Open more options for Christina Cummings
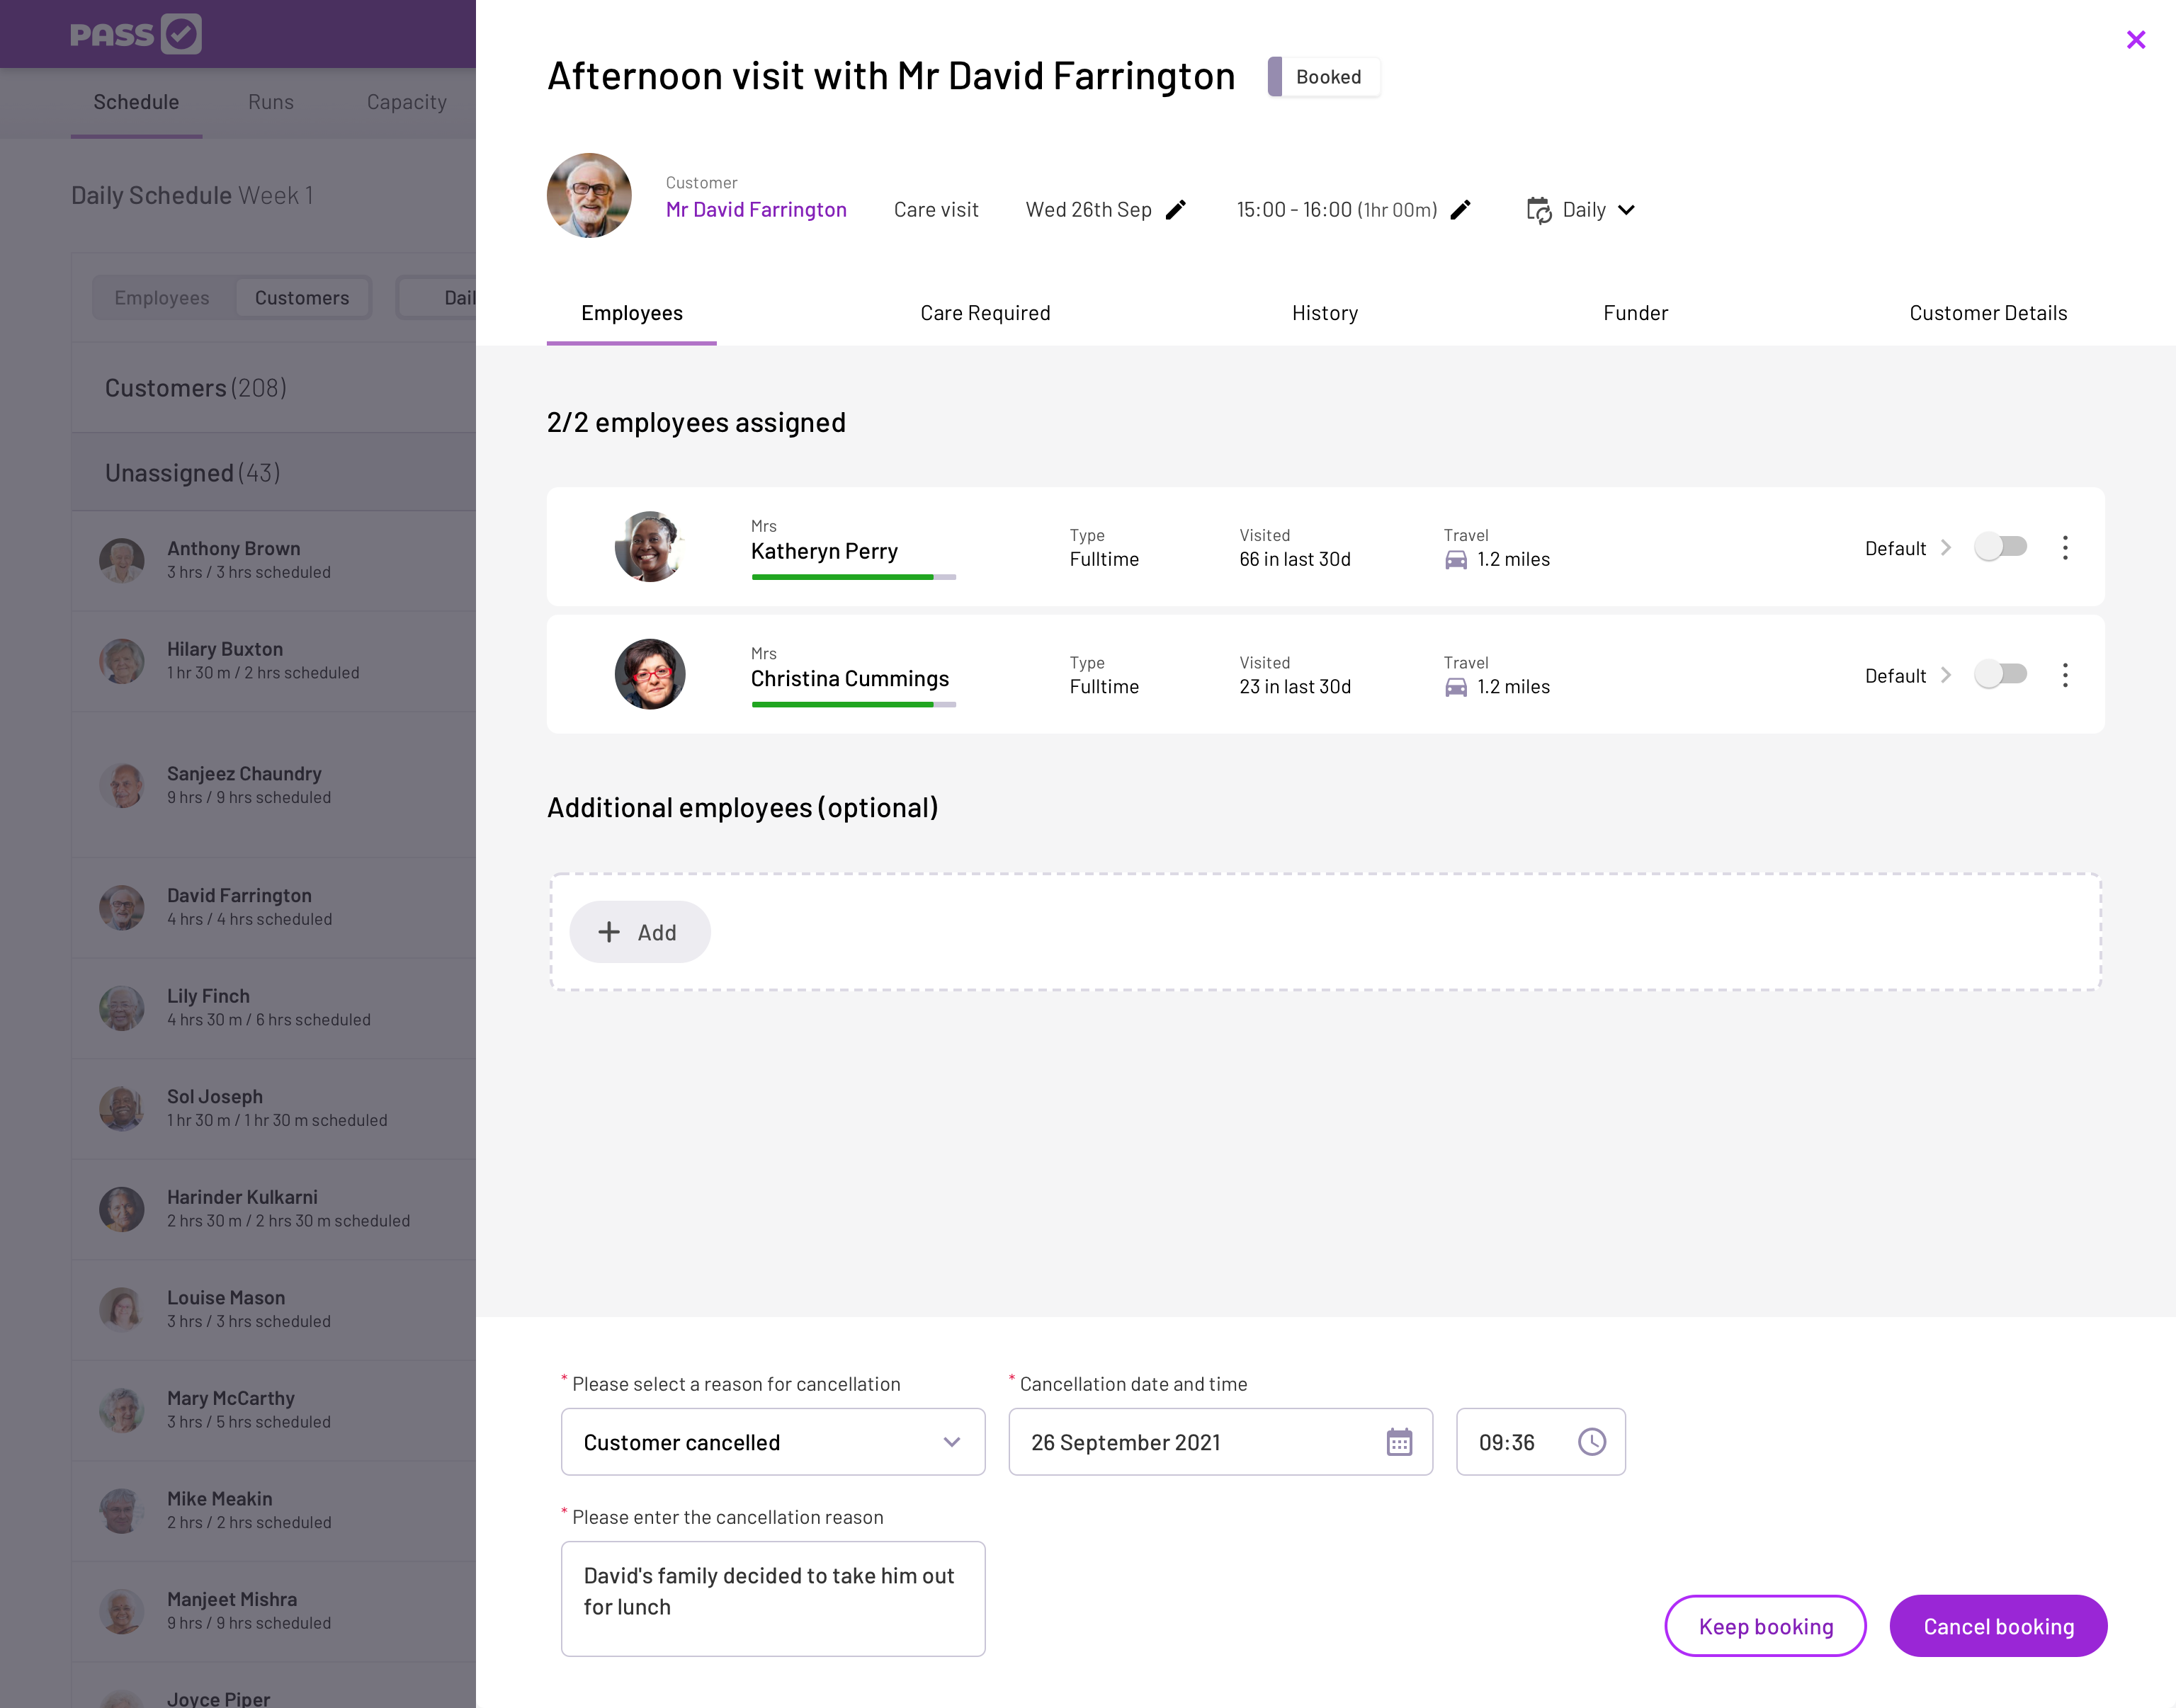This screenshot has height=1708, width=2176. (2065, 675)
